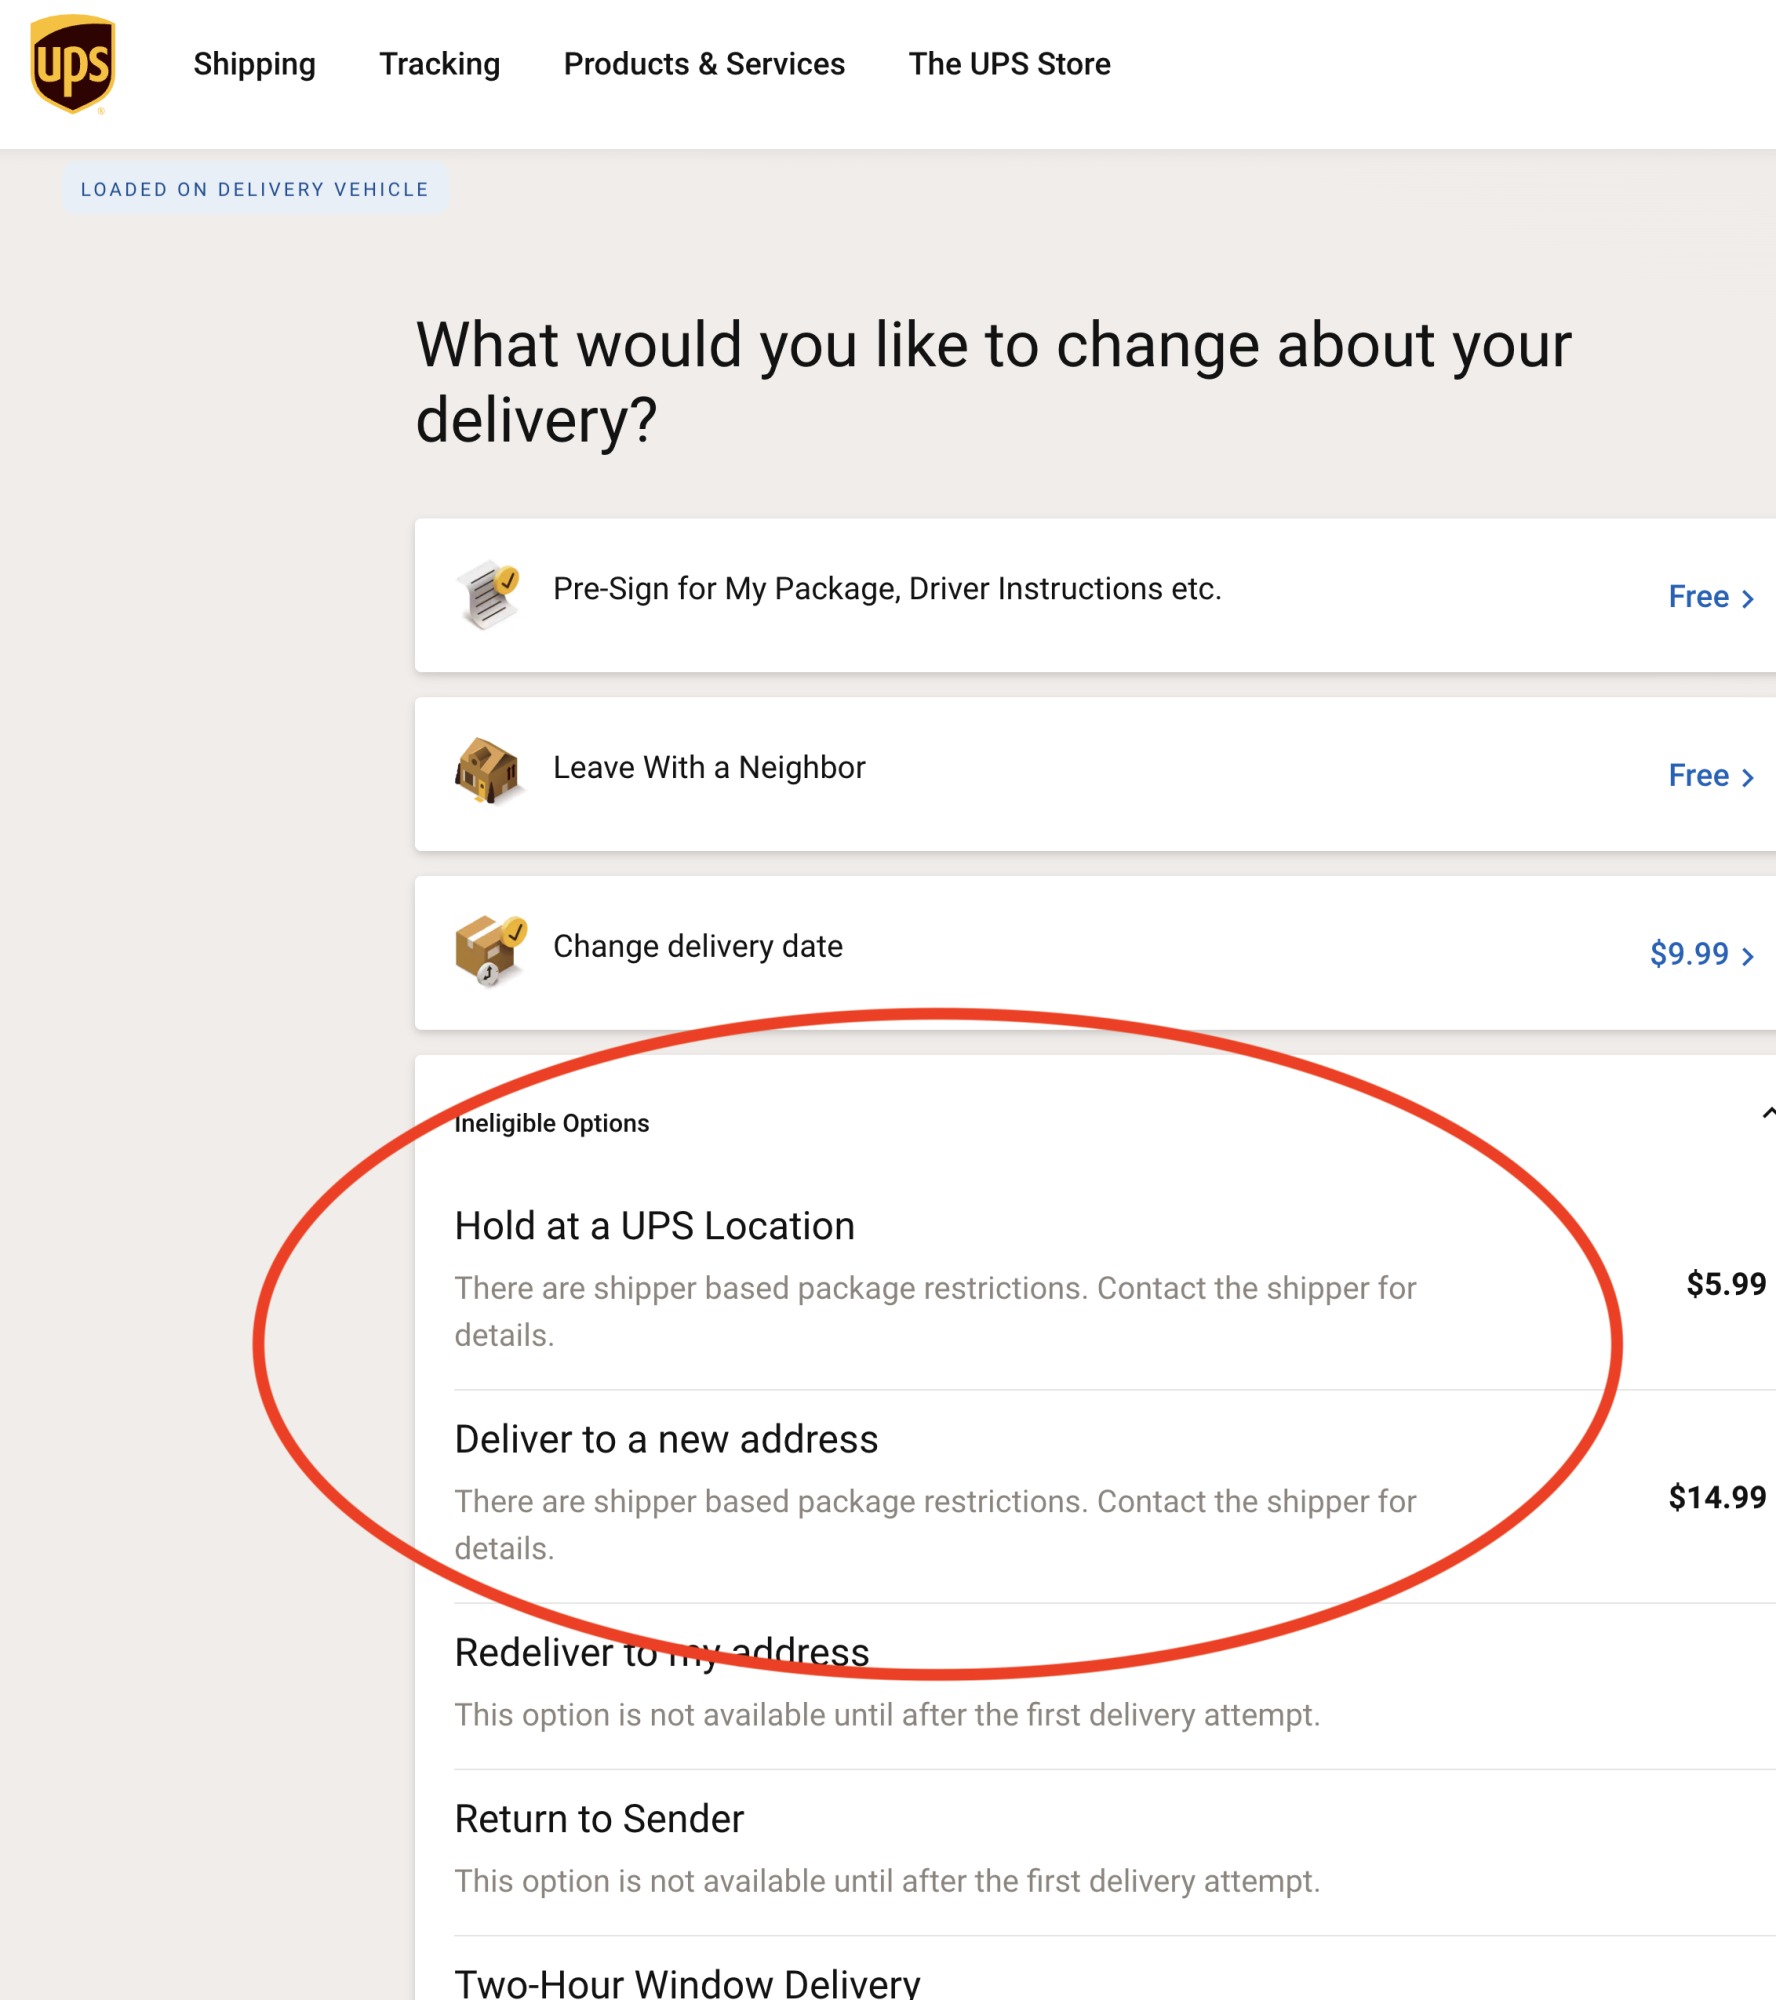The image size is (1776, 2000).
Task: Click chevron next to $9.99 price
Action: coord(1748,956)
